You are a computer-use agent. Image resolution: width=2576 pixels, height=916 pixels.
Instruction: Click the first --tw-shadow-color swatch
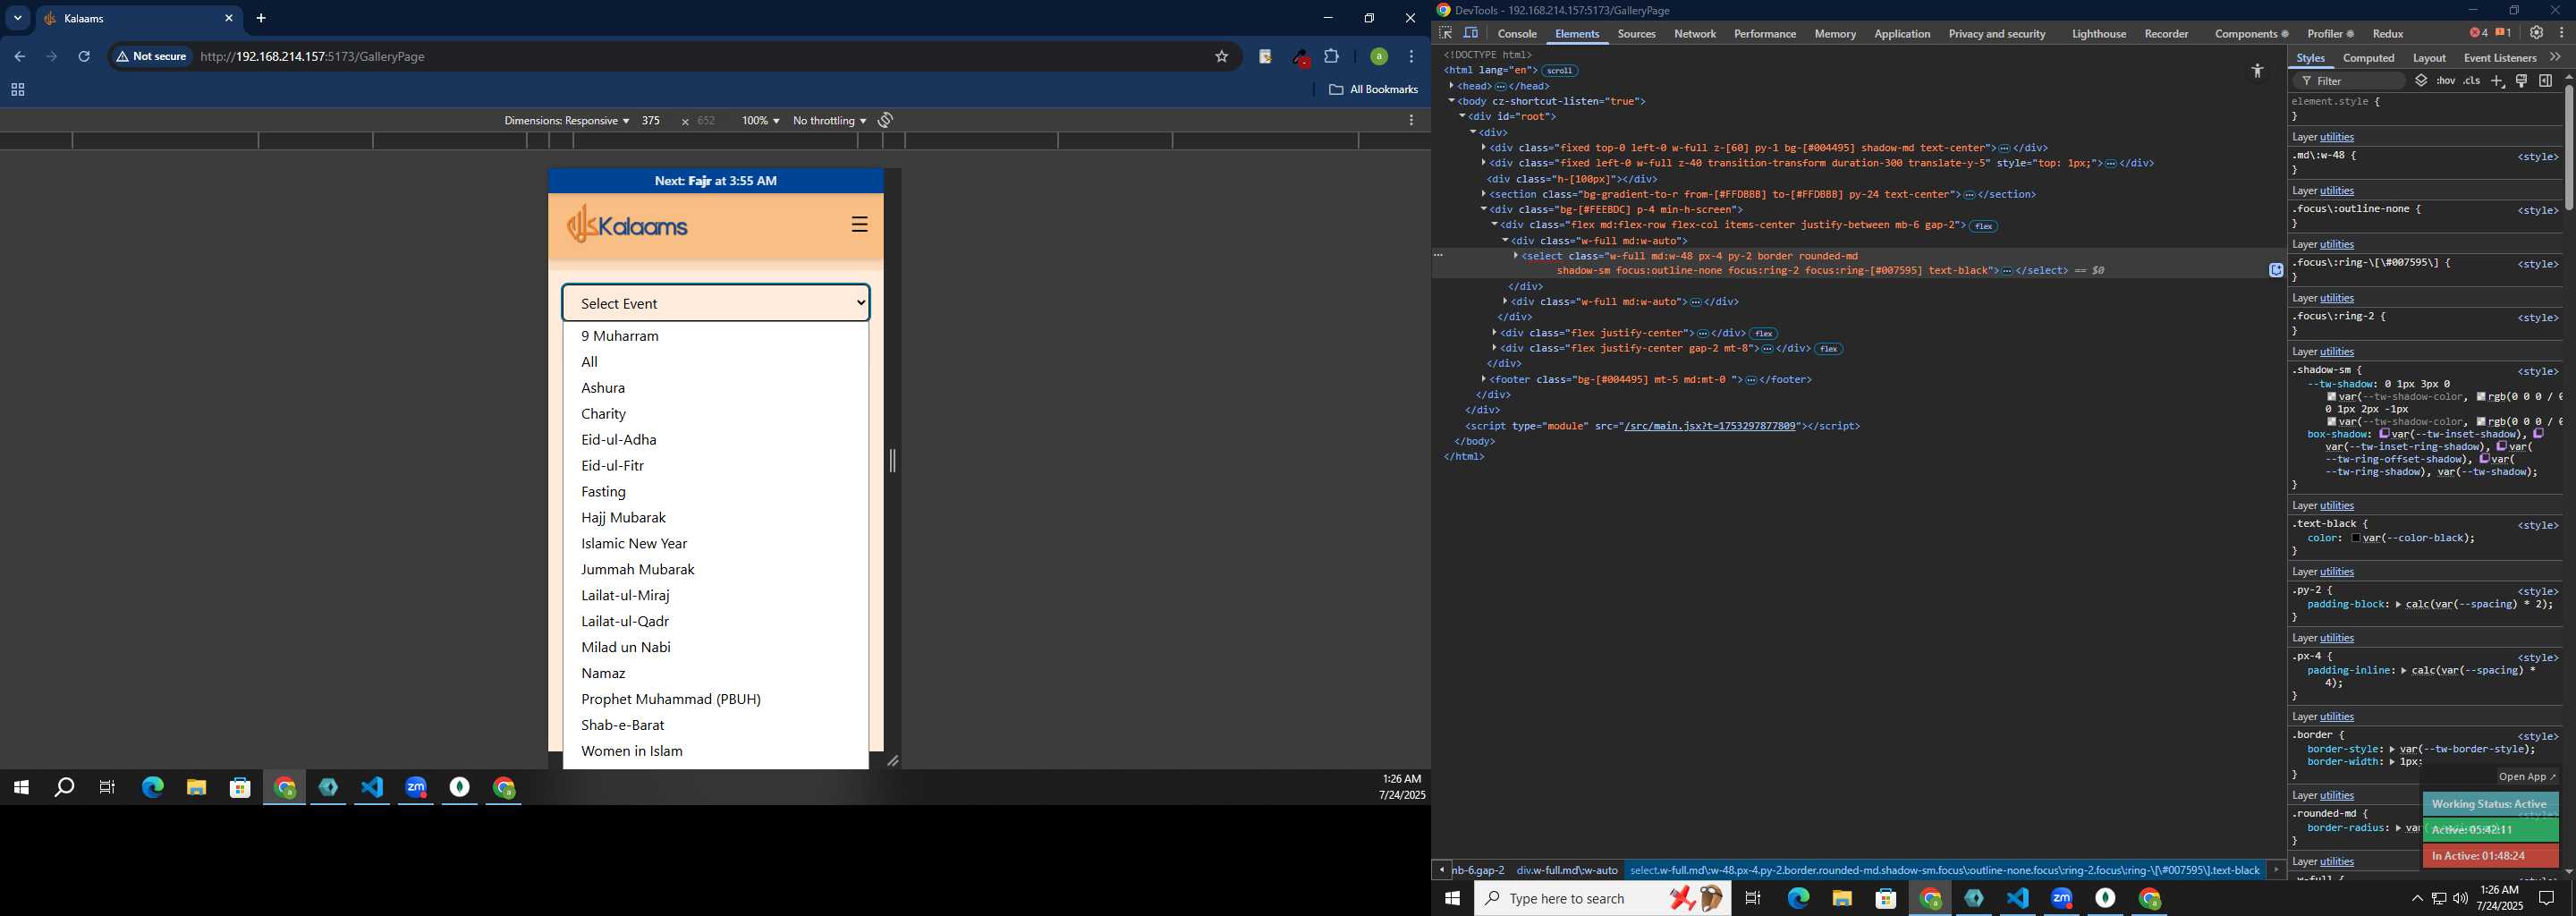coord(2331,397)
